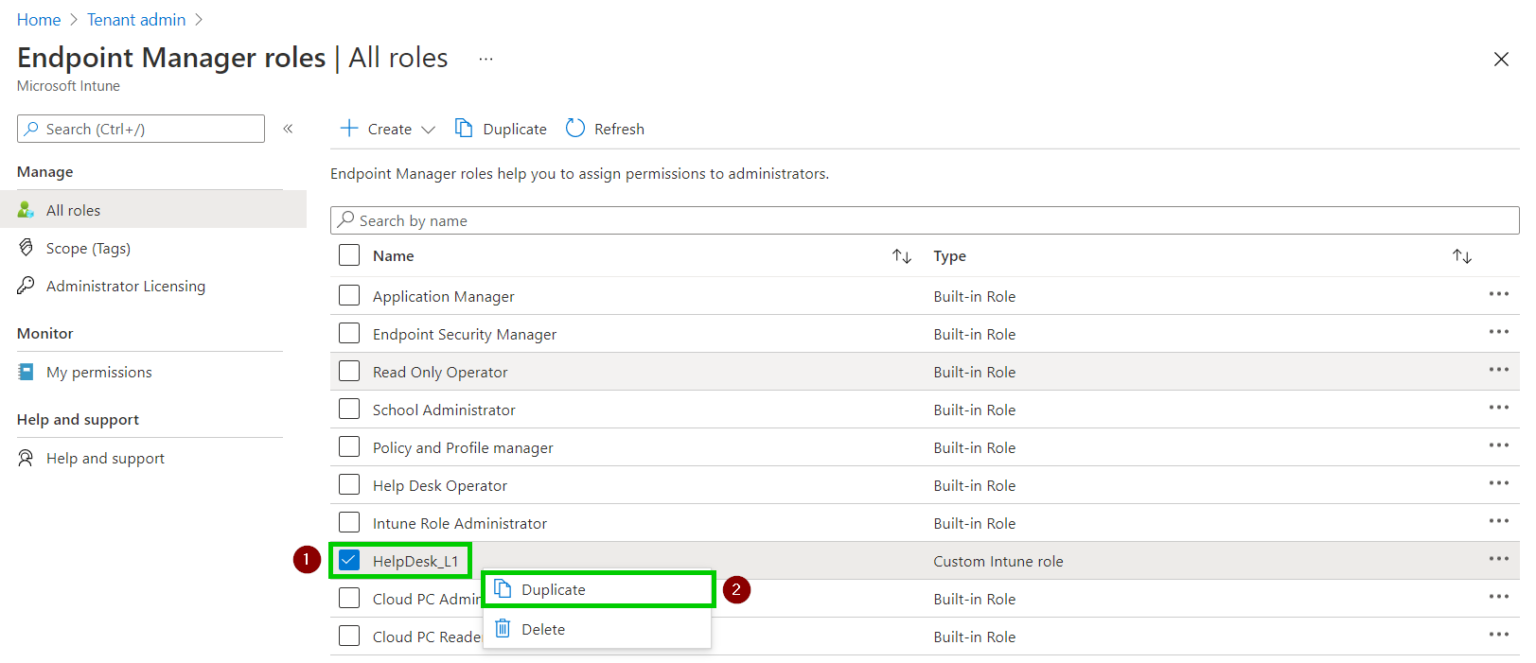Check the Application Manager checkbox
Viewport: 1536px width, 663px height.
[349, 296]
